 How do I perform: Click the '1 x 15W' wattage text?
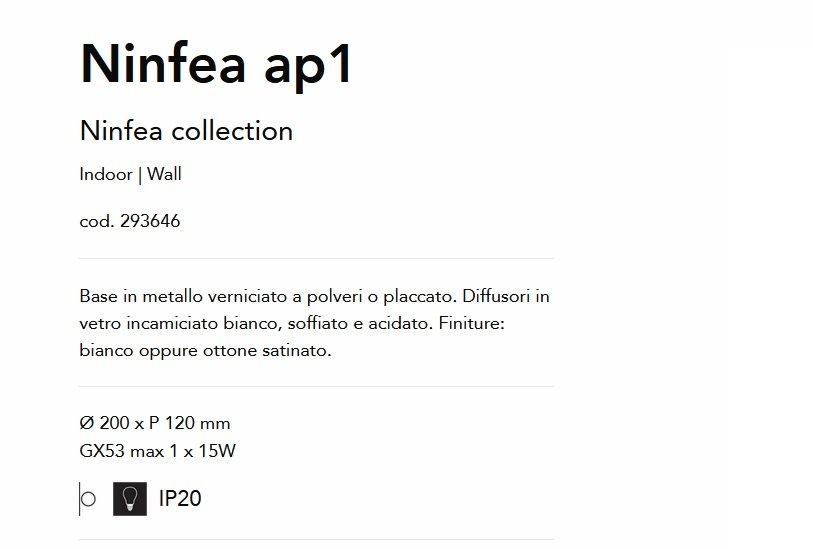[202, 451]
